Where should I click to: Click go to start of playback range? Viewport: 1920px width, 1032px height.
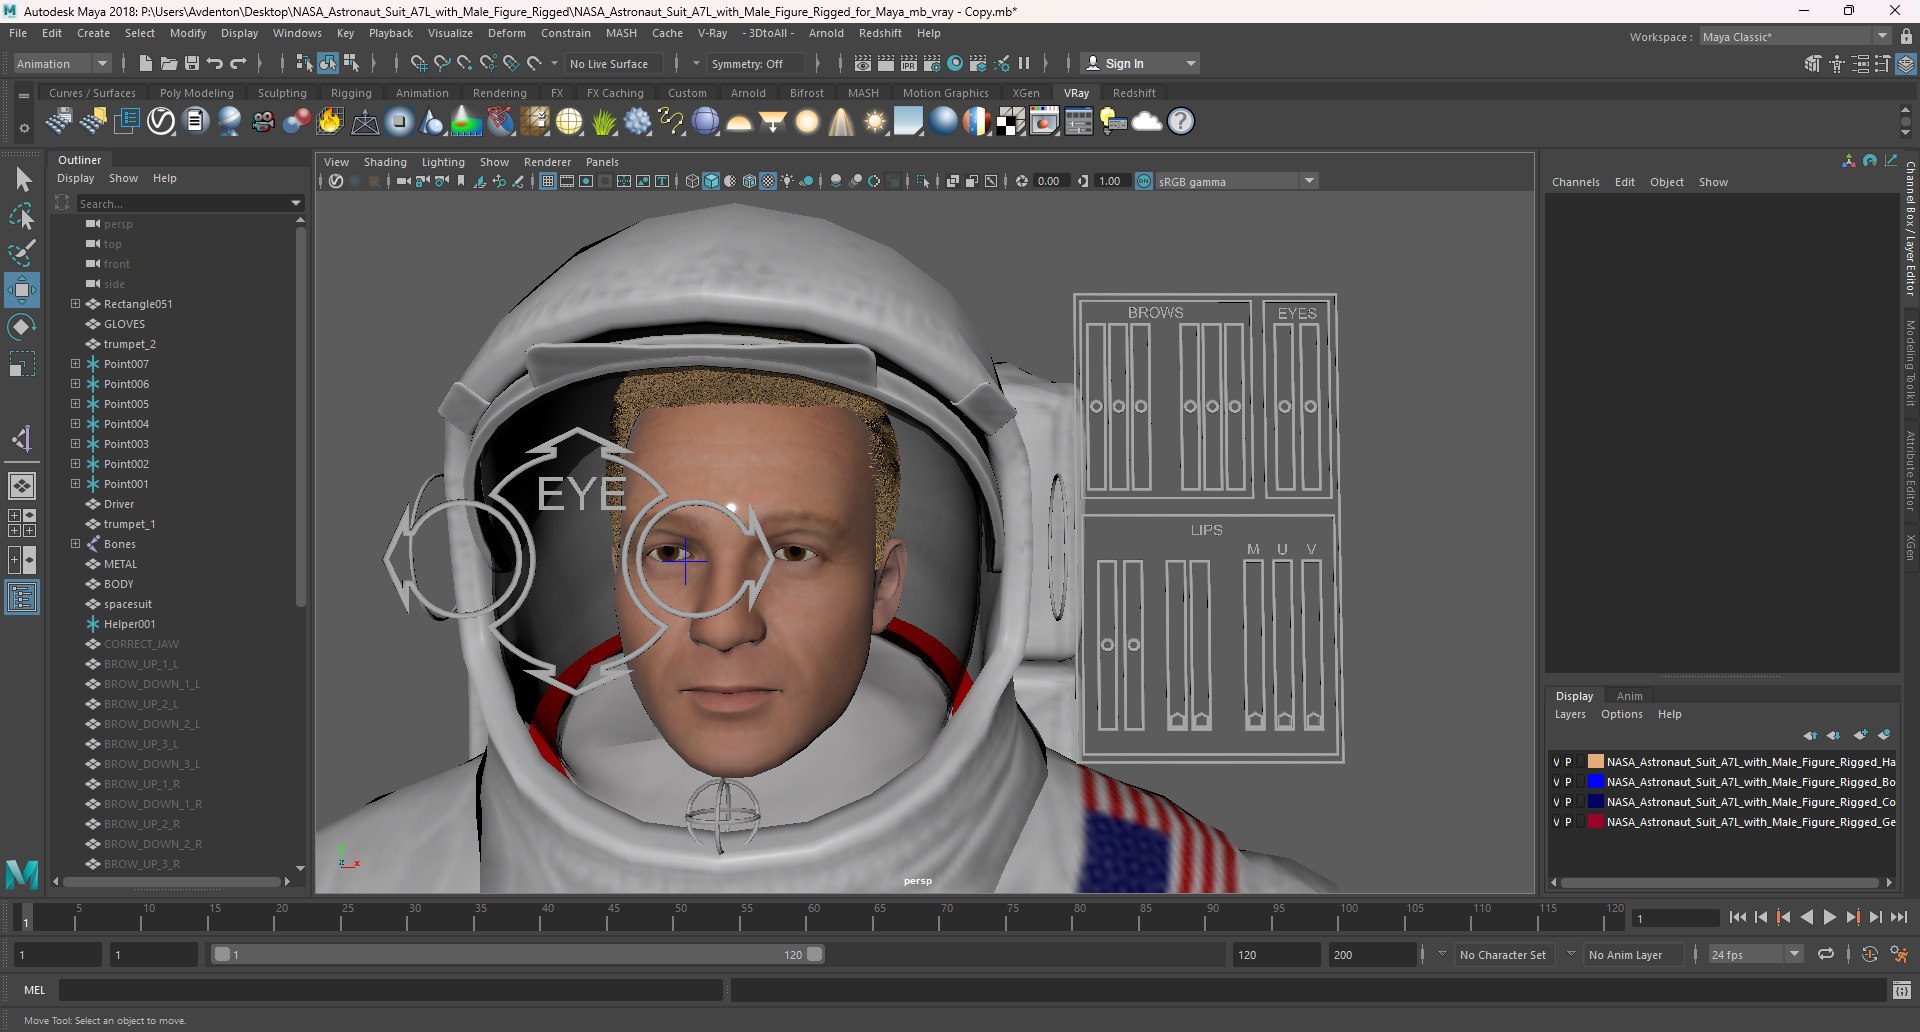[x=1738, y=917]
